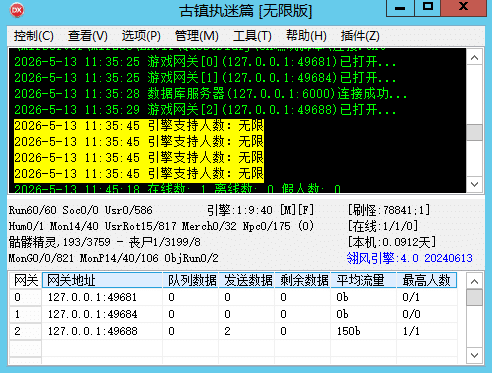Click log line 游戏网关[0] 已打开
This screenshot has height=373, width=492.
[205, 62]
